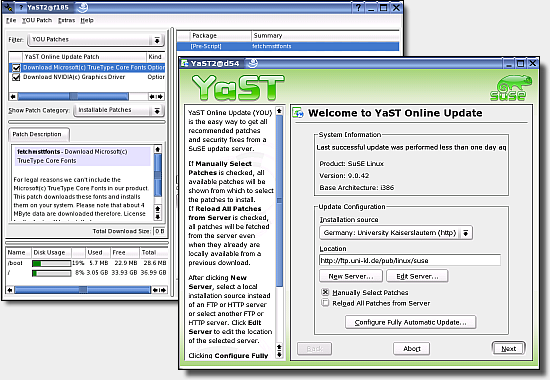550x380 pixels.
Task: Click the New Server... button
Action: (x=351, y=276)
